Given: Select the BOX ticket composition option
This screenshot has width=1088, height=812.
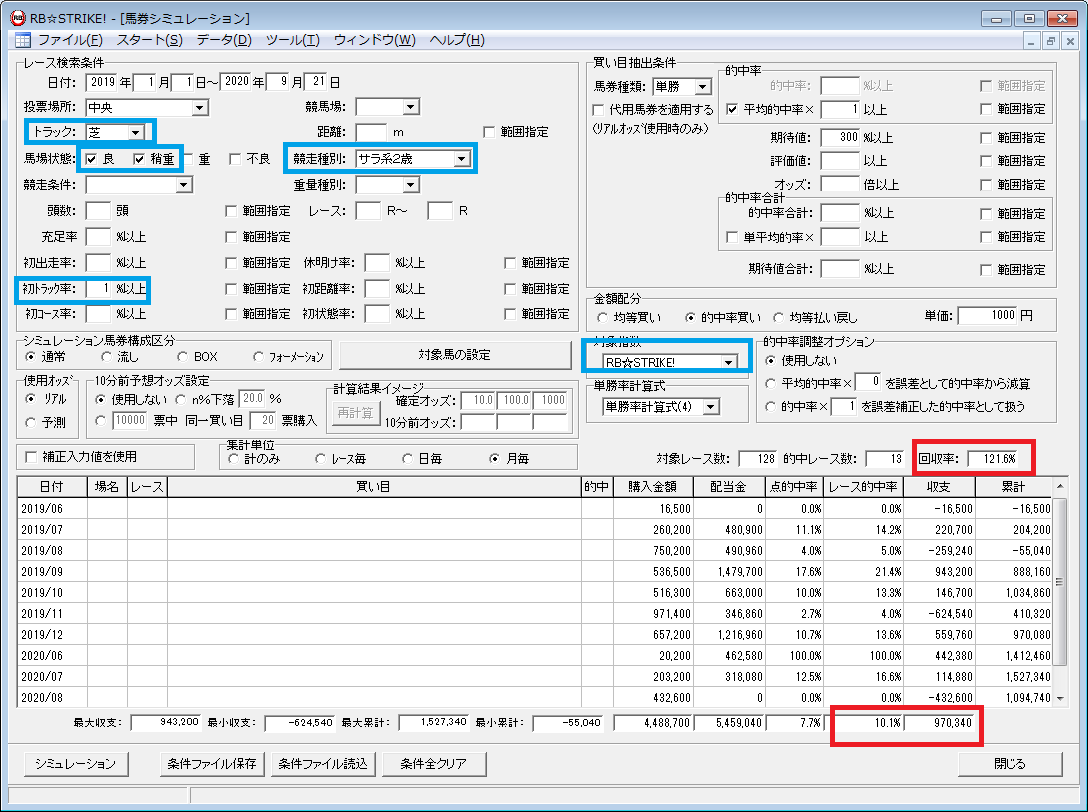Looking at the screenshot, I should 182,357.
